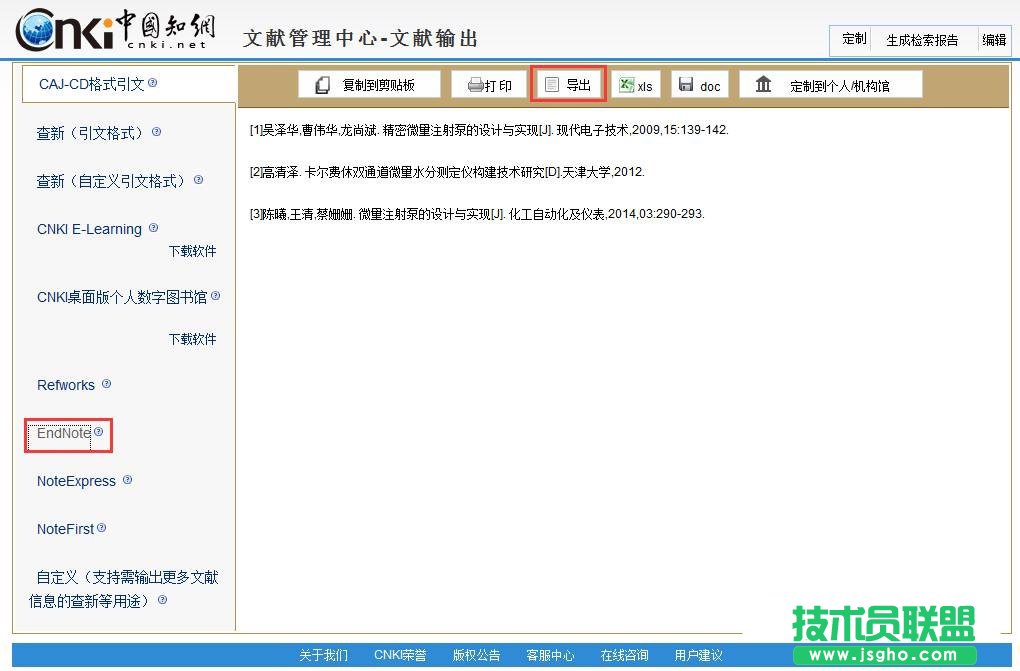
Task: Click the doc export icon
Action: 687,85
